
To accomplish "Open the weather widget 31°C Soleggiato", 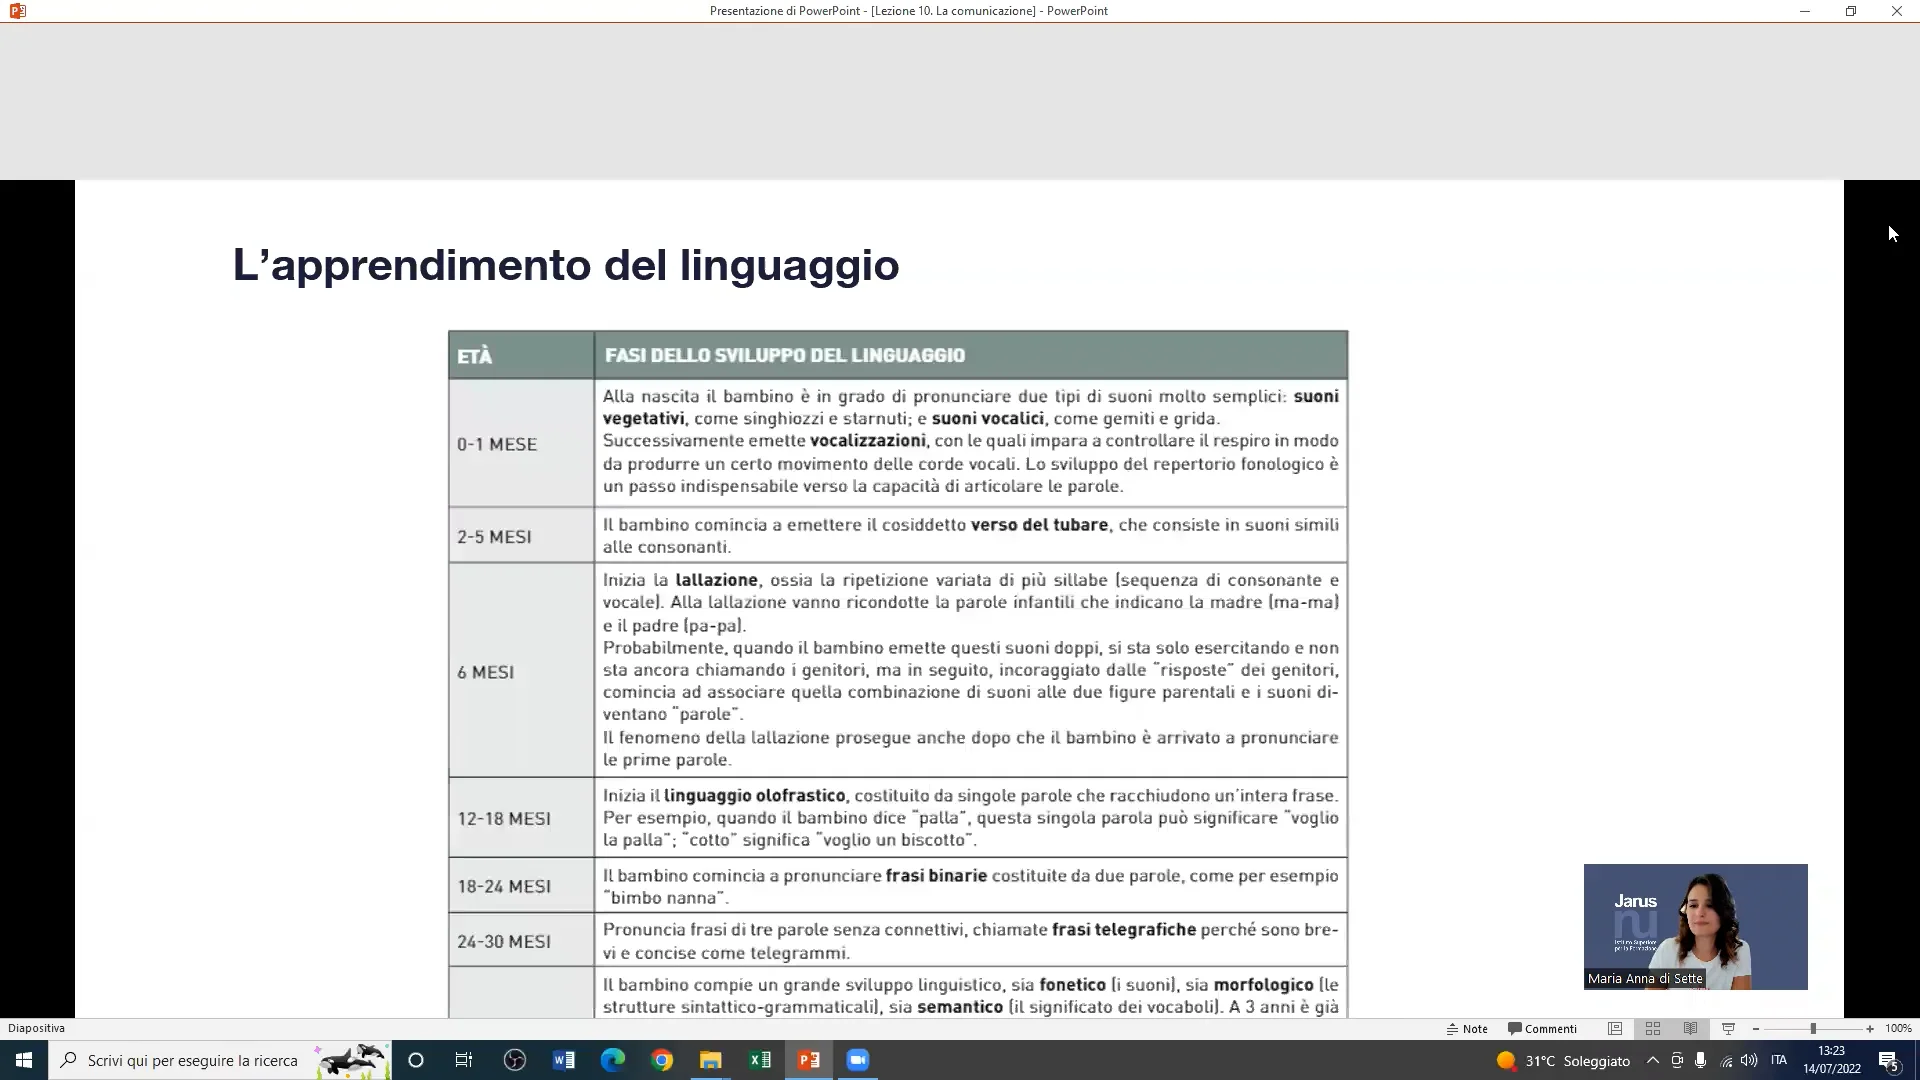I will click(1563, 1060).
